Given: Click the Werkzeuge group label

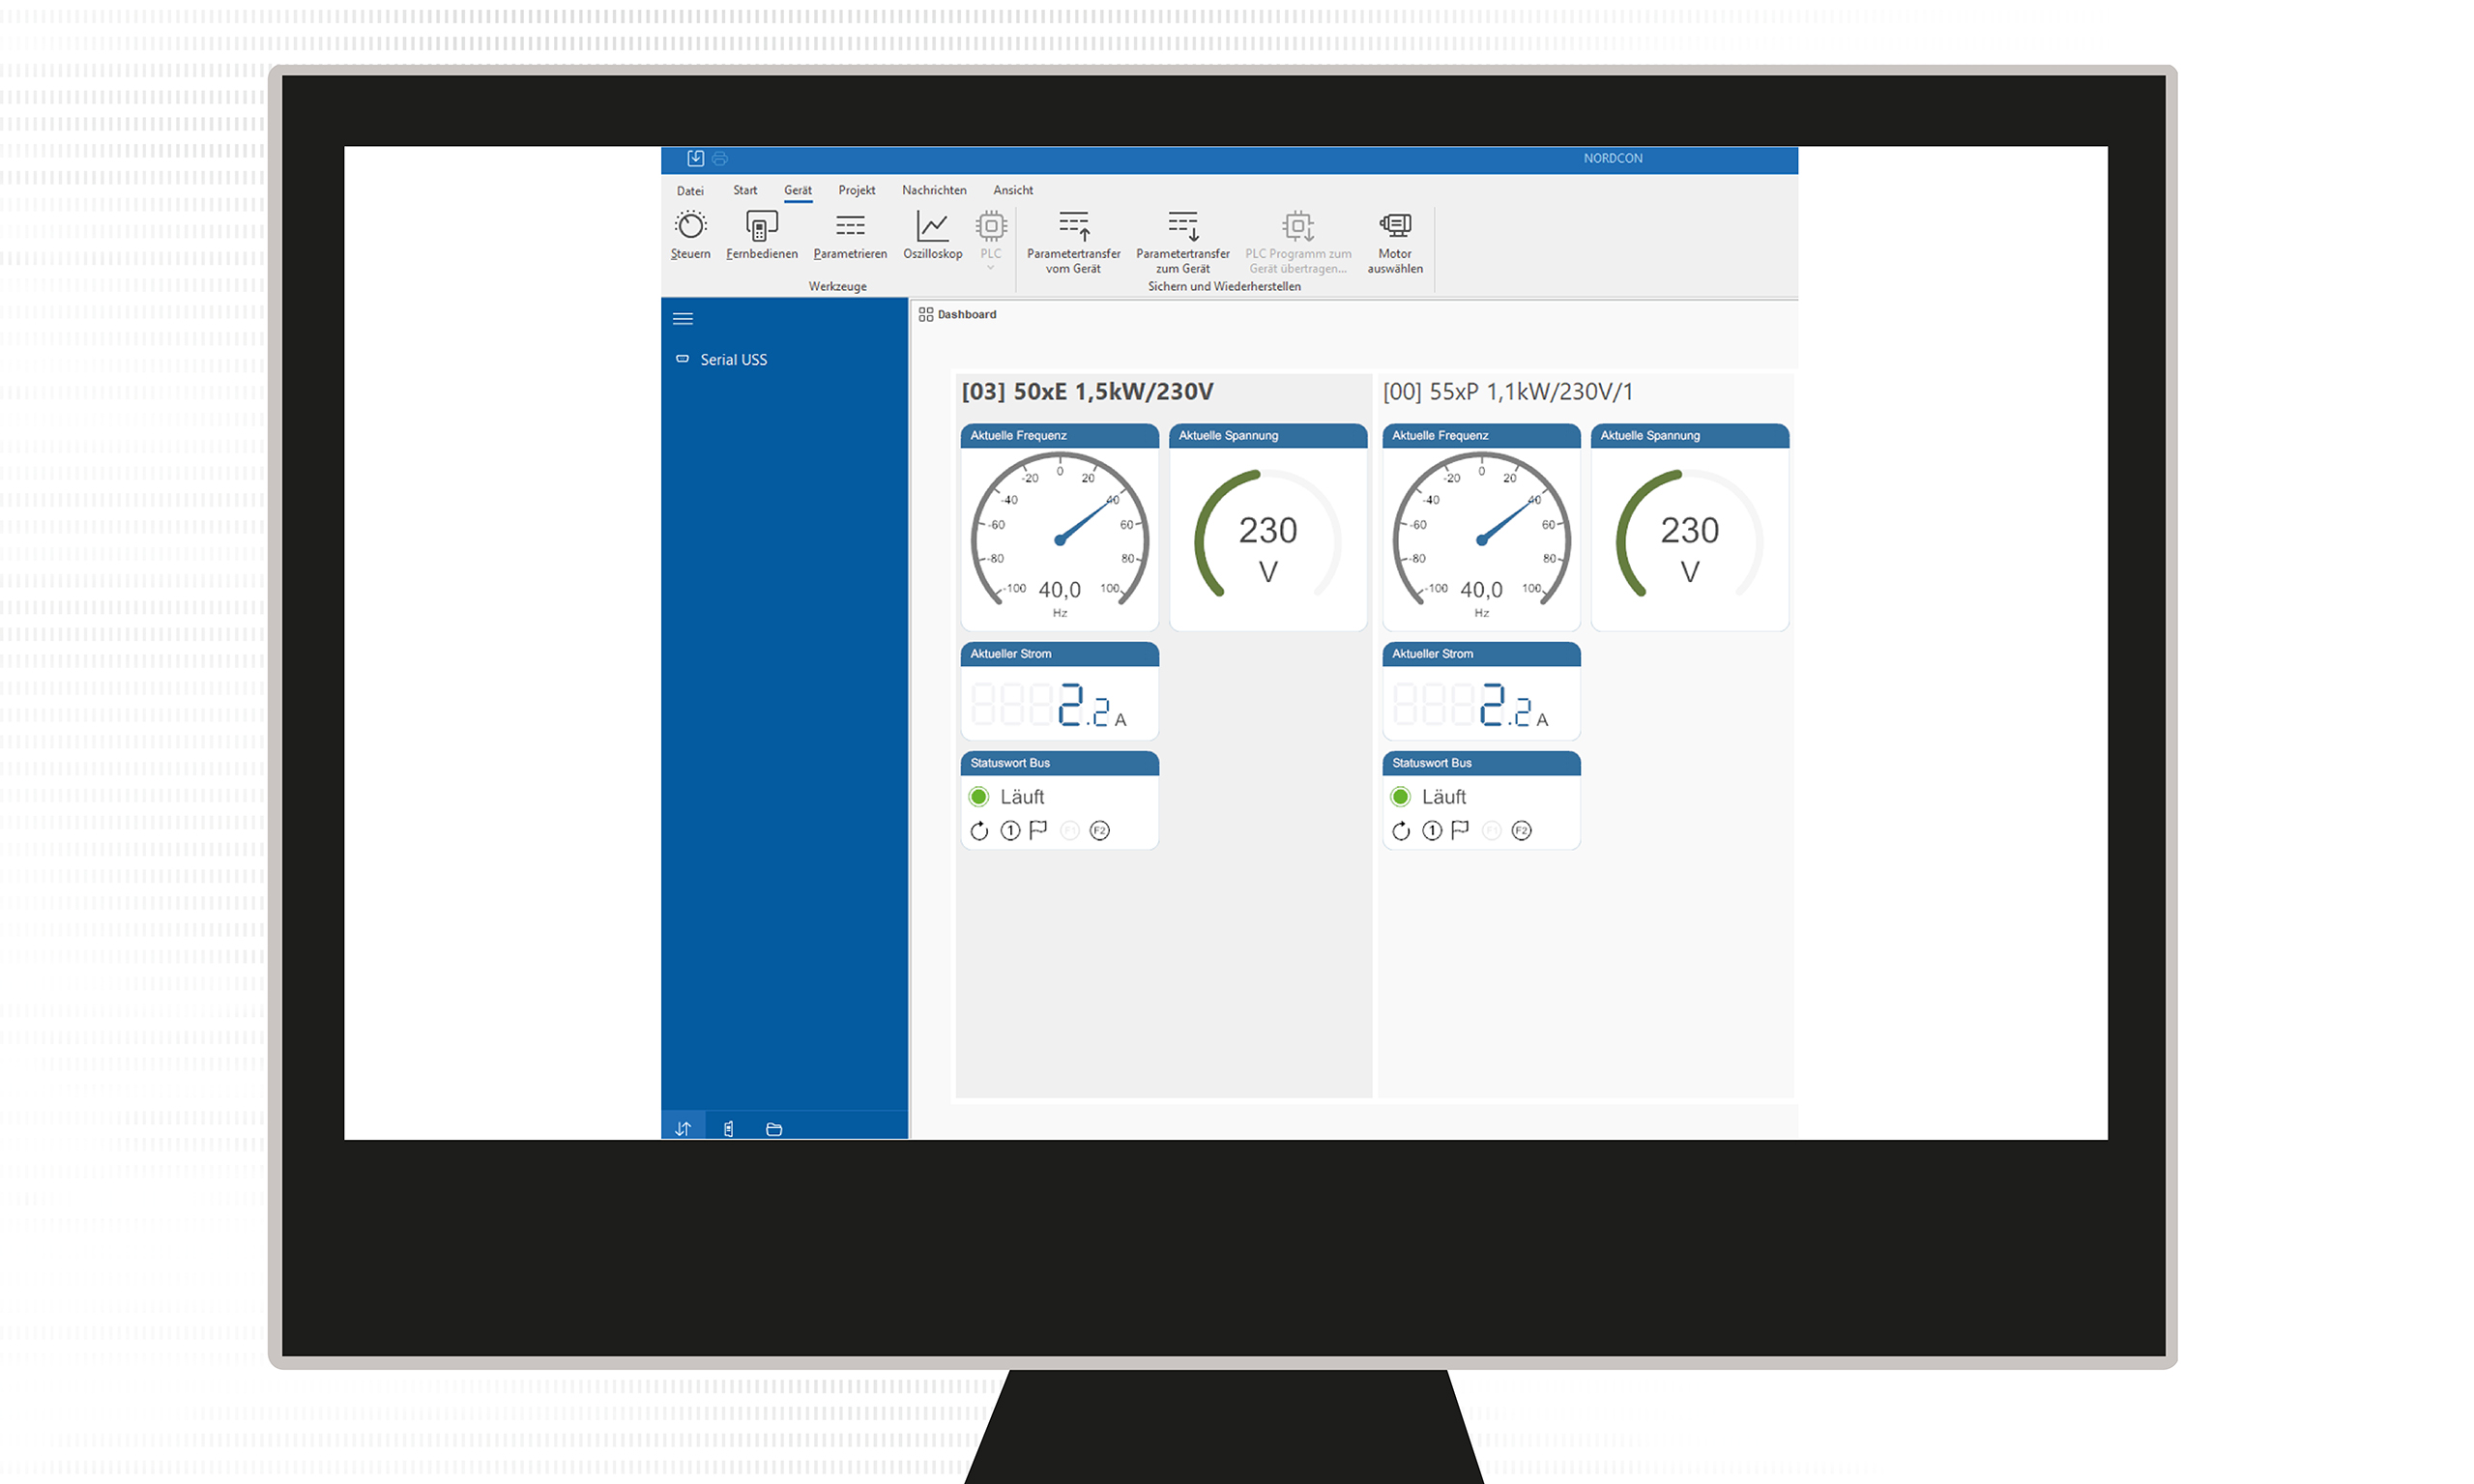Looking at the screenshot, I should pyautogui.click(x=838, y=287).
